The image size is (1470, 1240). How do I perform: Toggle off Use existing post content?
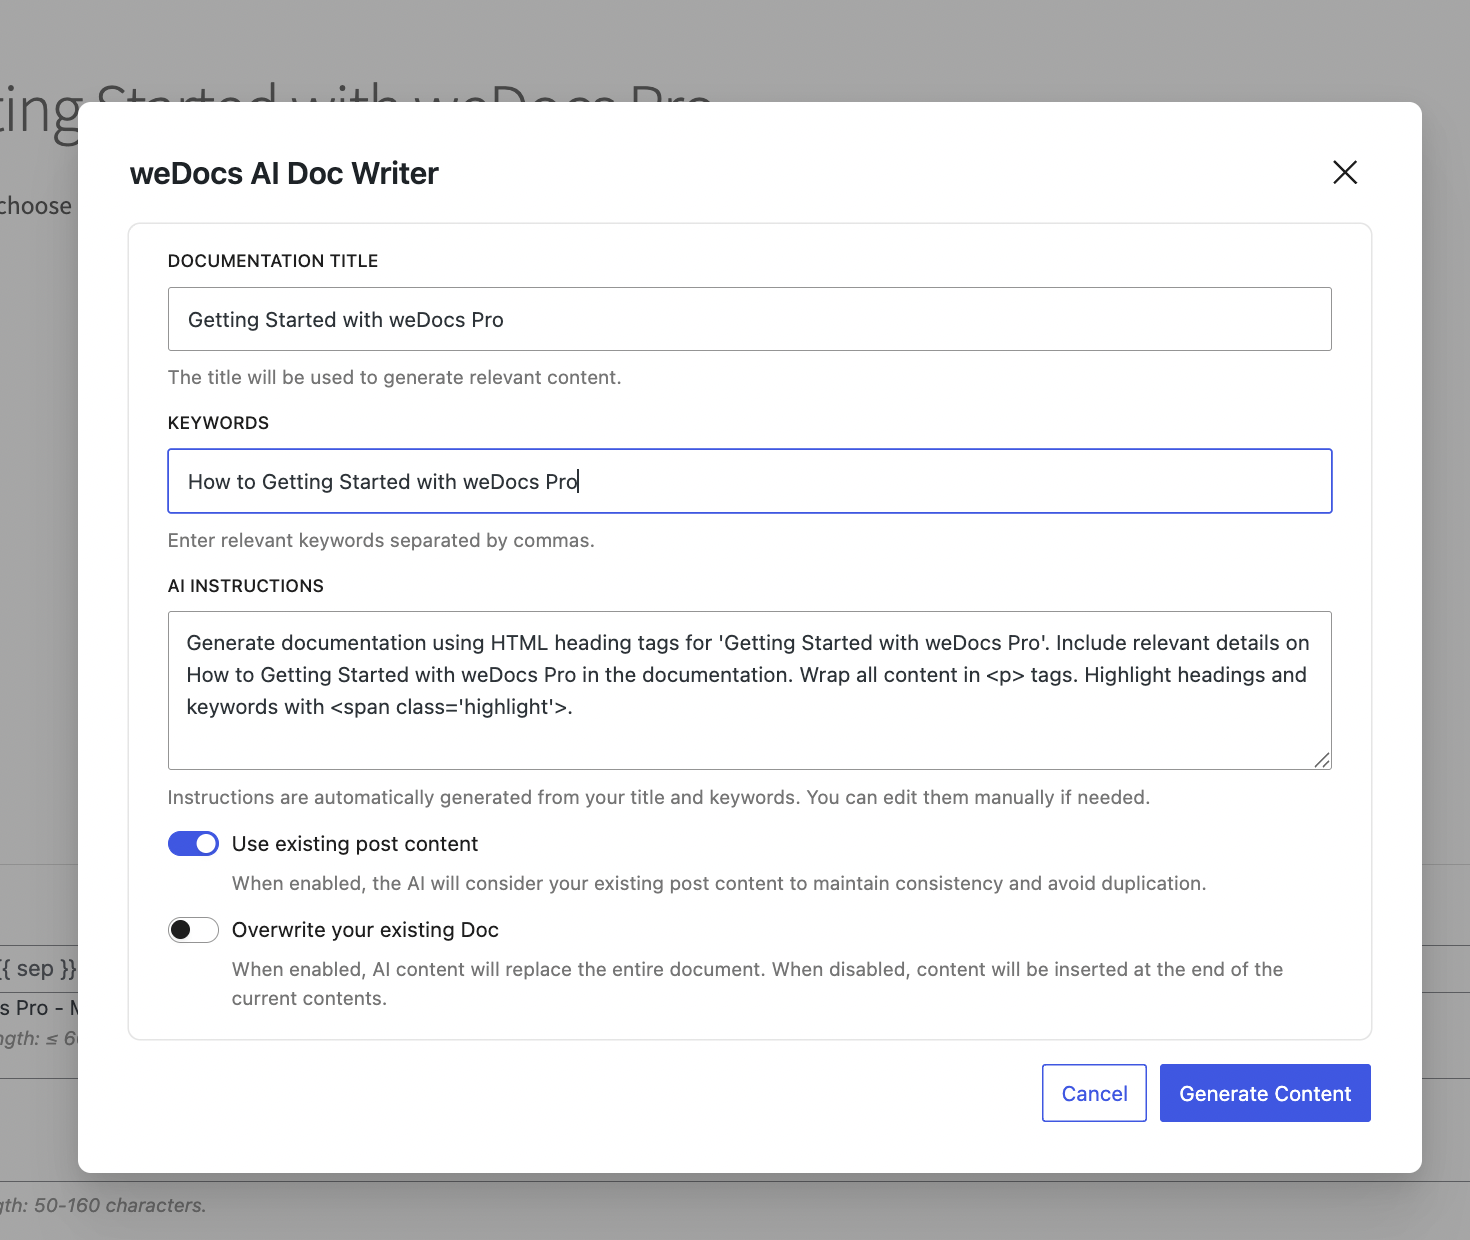click(x=193, y=844)
